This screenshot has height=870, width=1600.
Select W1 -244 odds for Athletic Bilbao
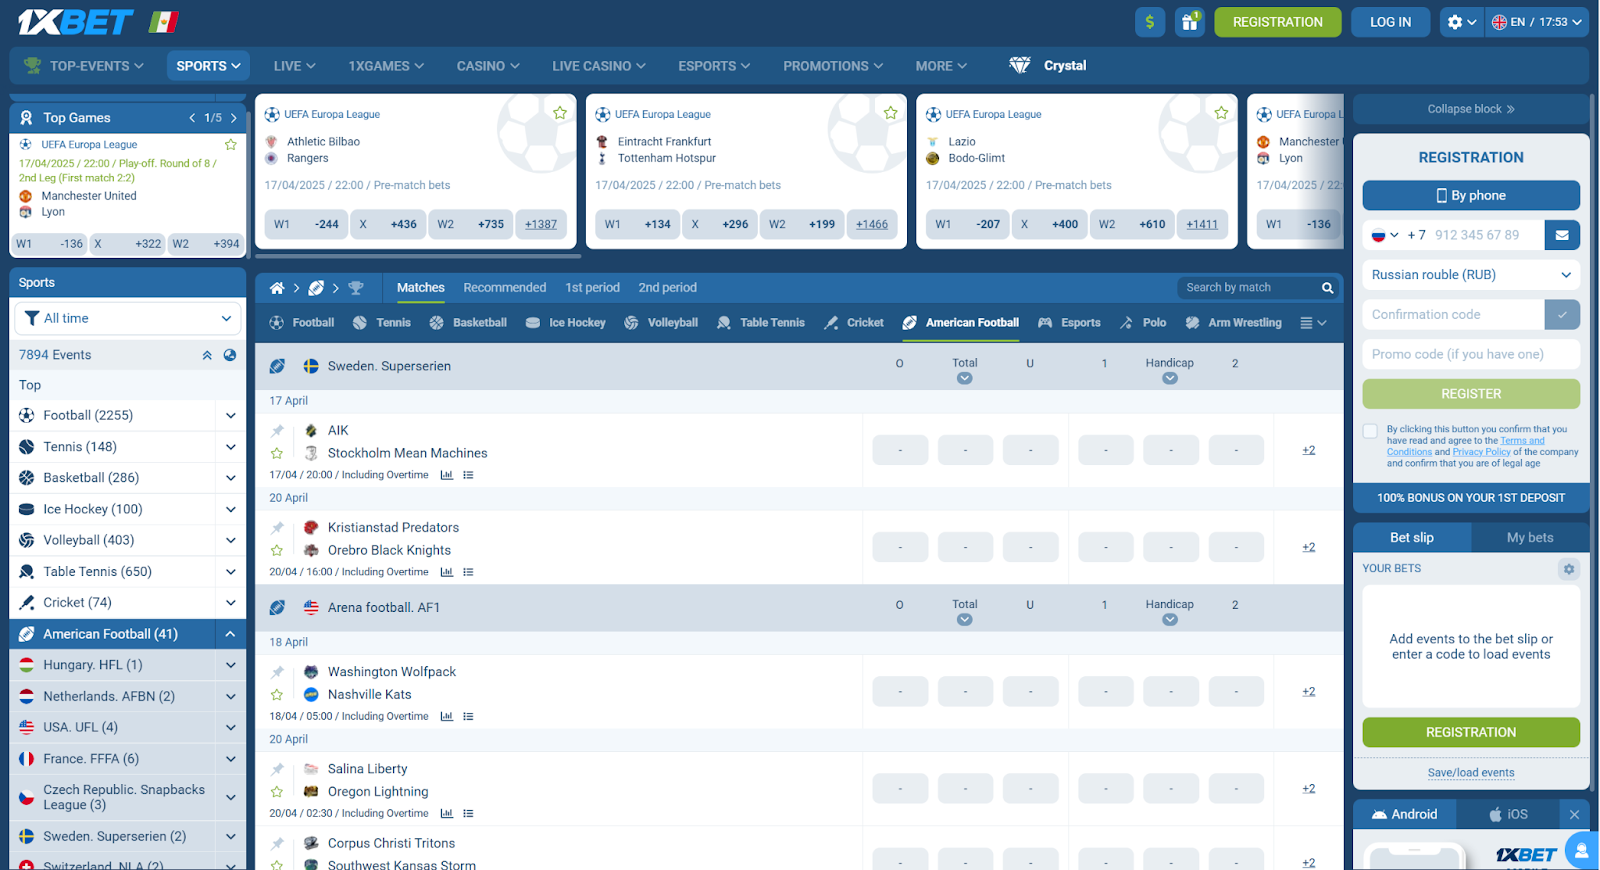(x=306, y=225)
